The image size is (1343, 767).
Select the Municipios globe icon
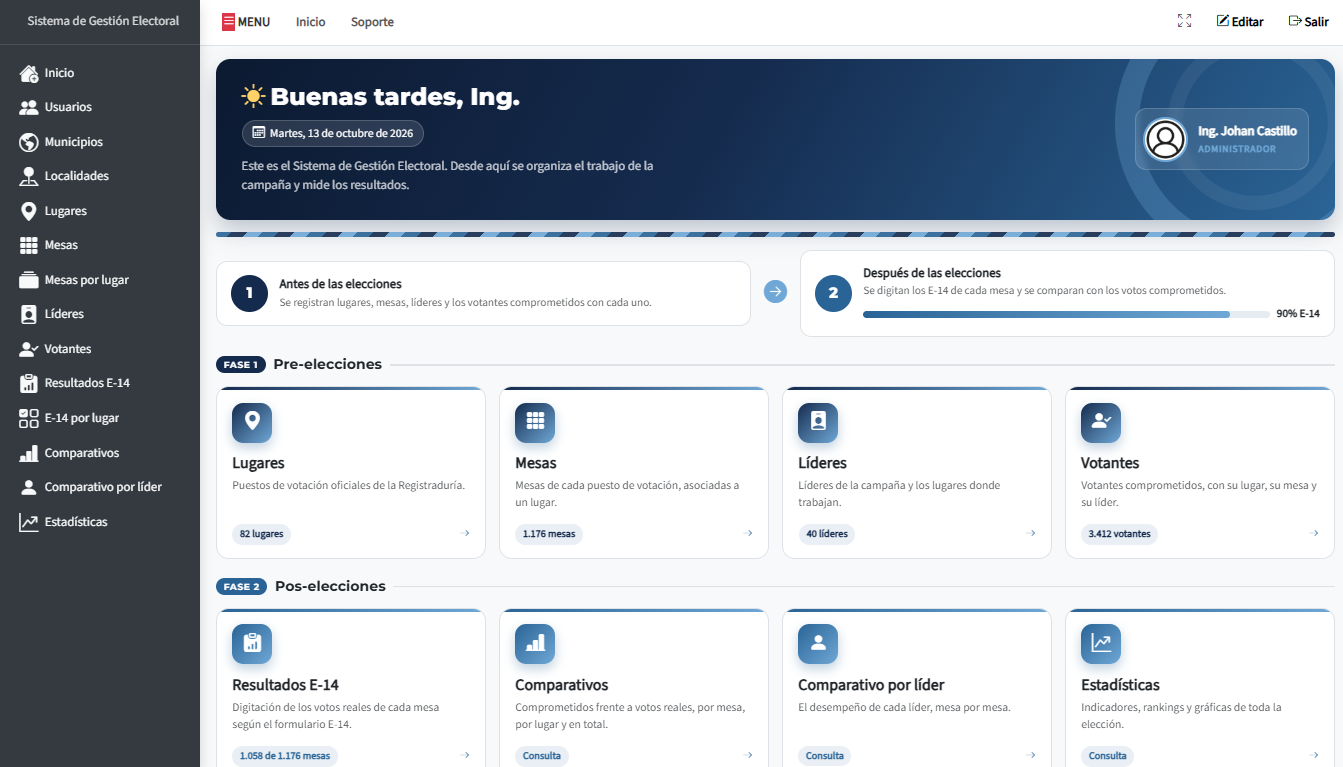(x=29, y=142)
